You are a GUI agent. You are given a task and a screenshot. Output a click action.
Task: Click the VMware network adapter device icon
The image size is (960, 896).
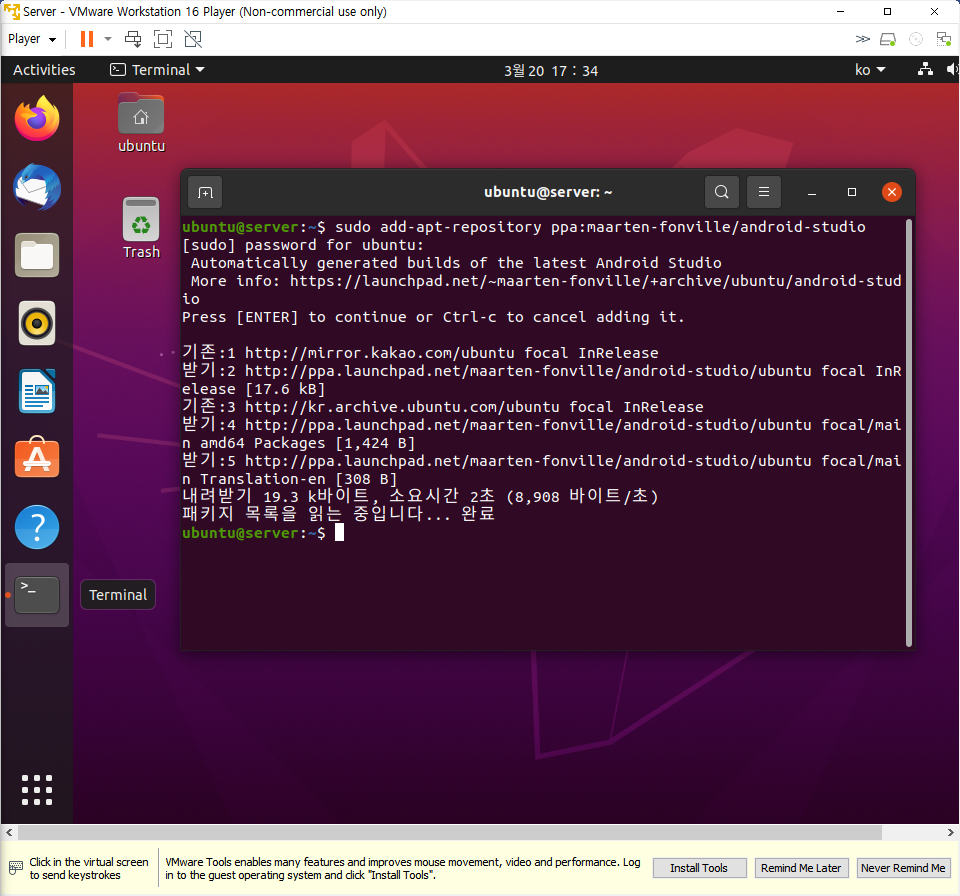click(943, 39)
